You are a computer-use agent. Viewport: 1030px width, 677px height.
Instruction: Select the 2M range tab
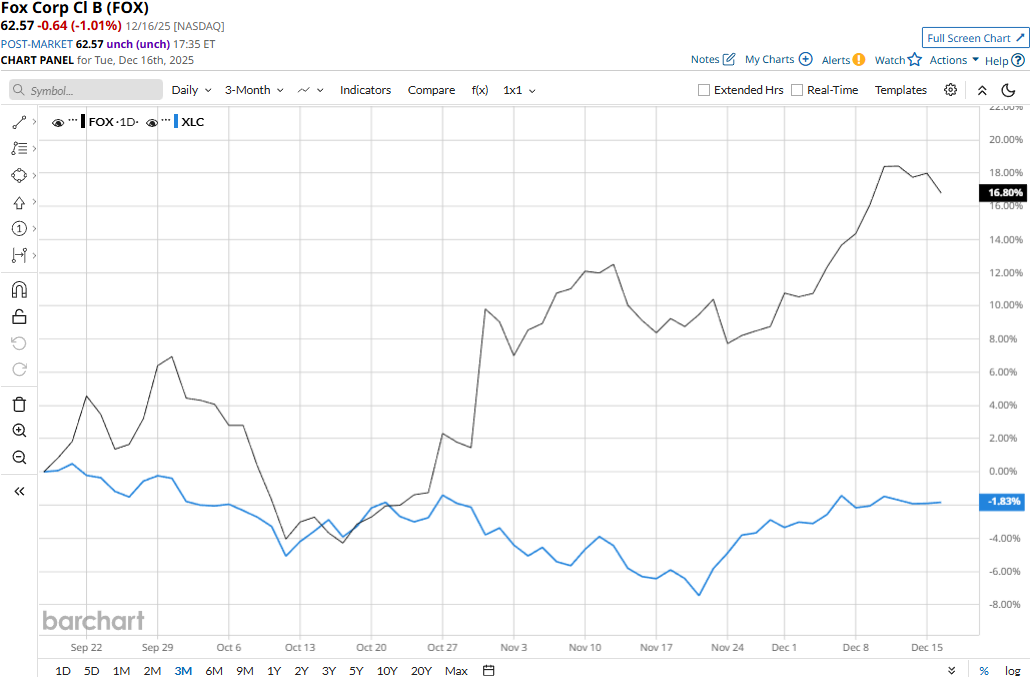(152, 670)
